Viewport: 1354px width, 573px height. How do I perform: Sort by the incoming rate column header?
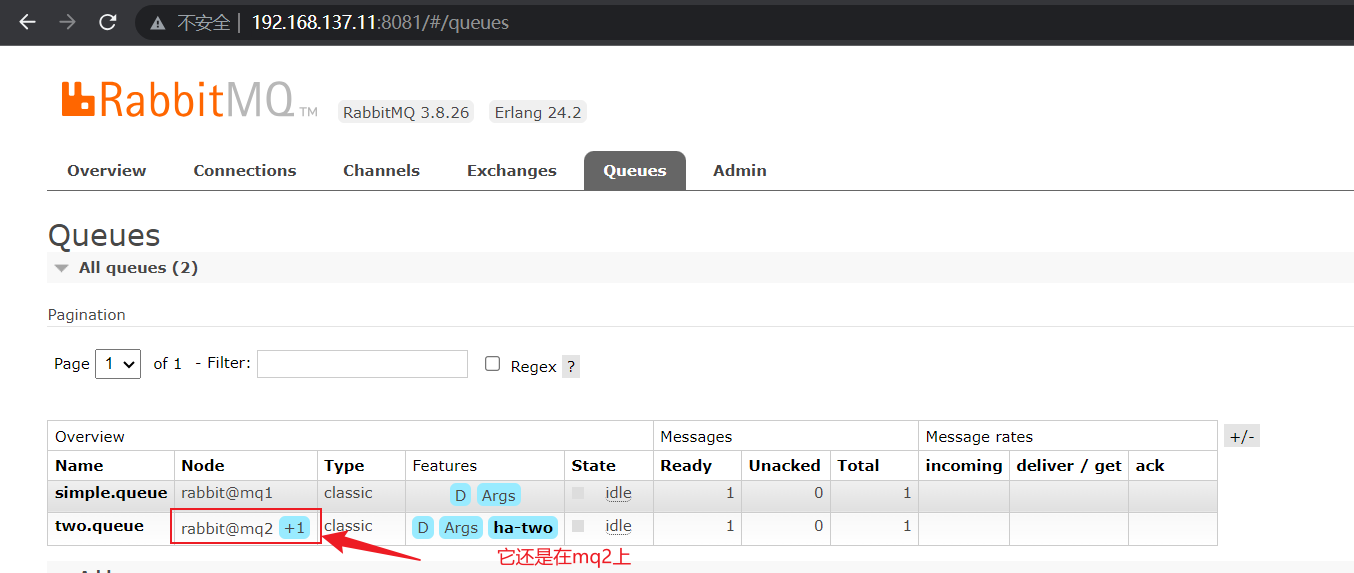[x=964, y=466]
